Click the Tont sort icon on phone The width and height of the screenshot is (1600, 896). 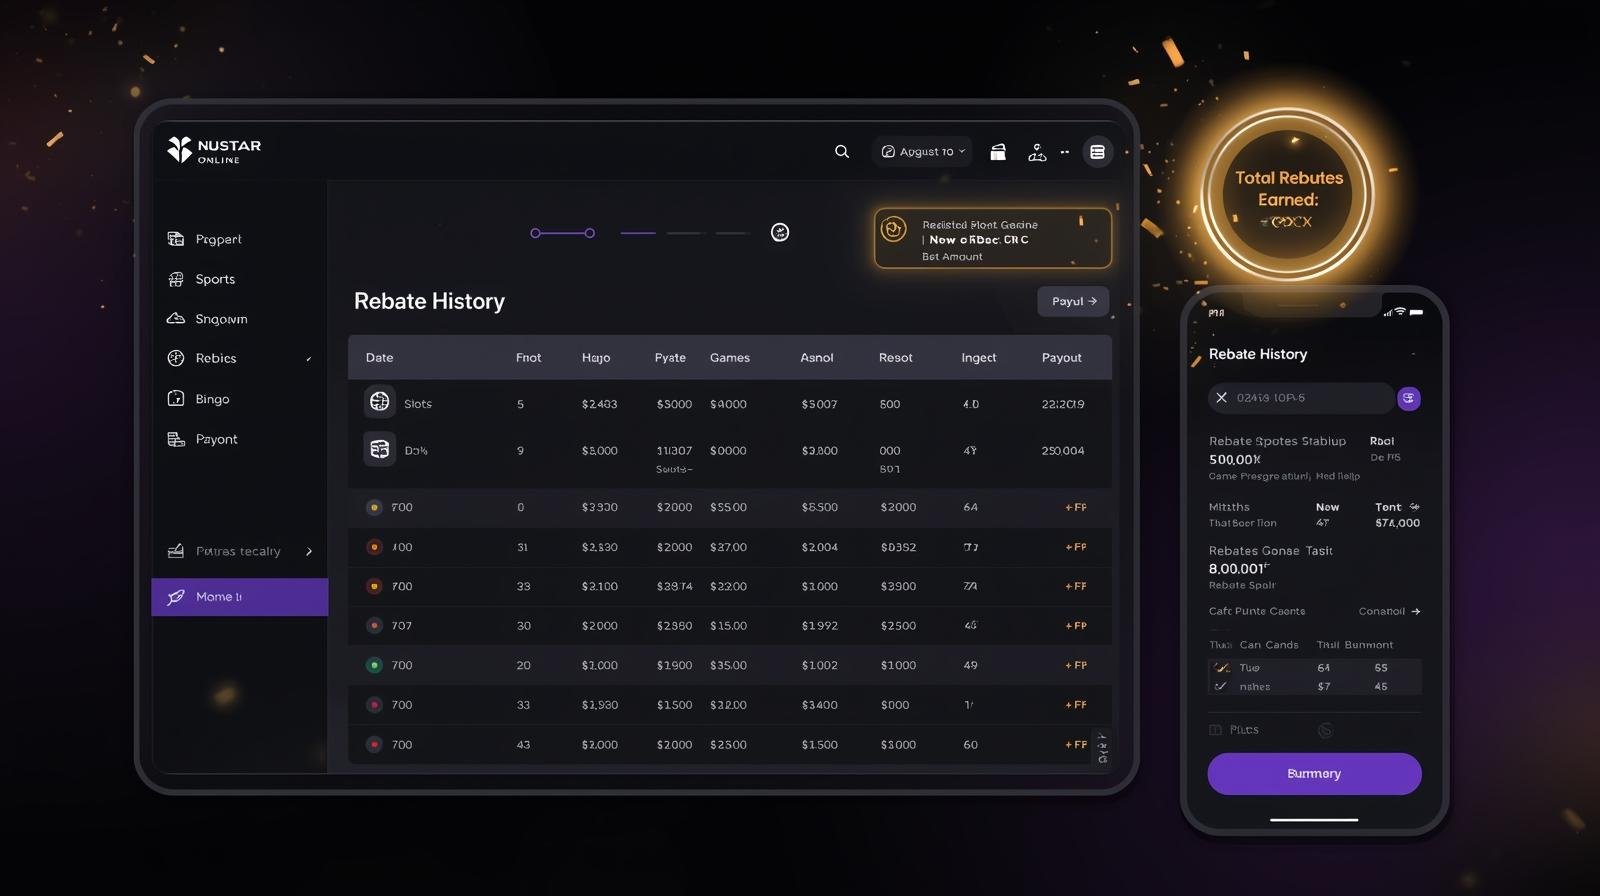[1414, 507]
